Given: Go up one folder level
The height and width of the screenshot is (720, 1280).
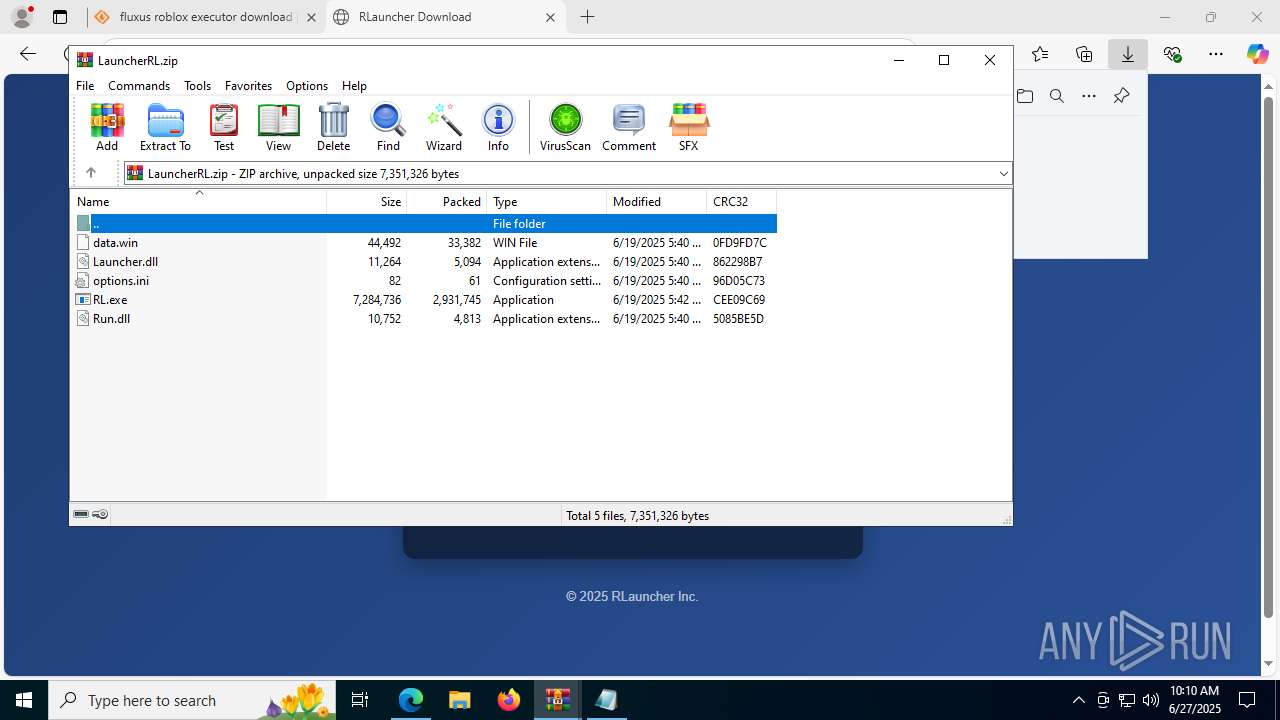Looking at the screenshot, I should [90, 173].
